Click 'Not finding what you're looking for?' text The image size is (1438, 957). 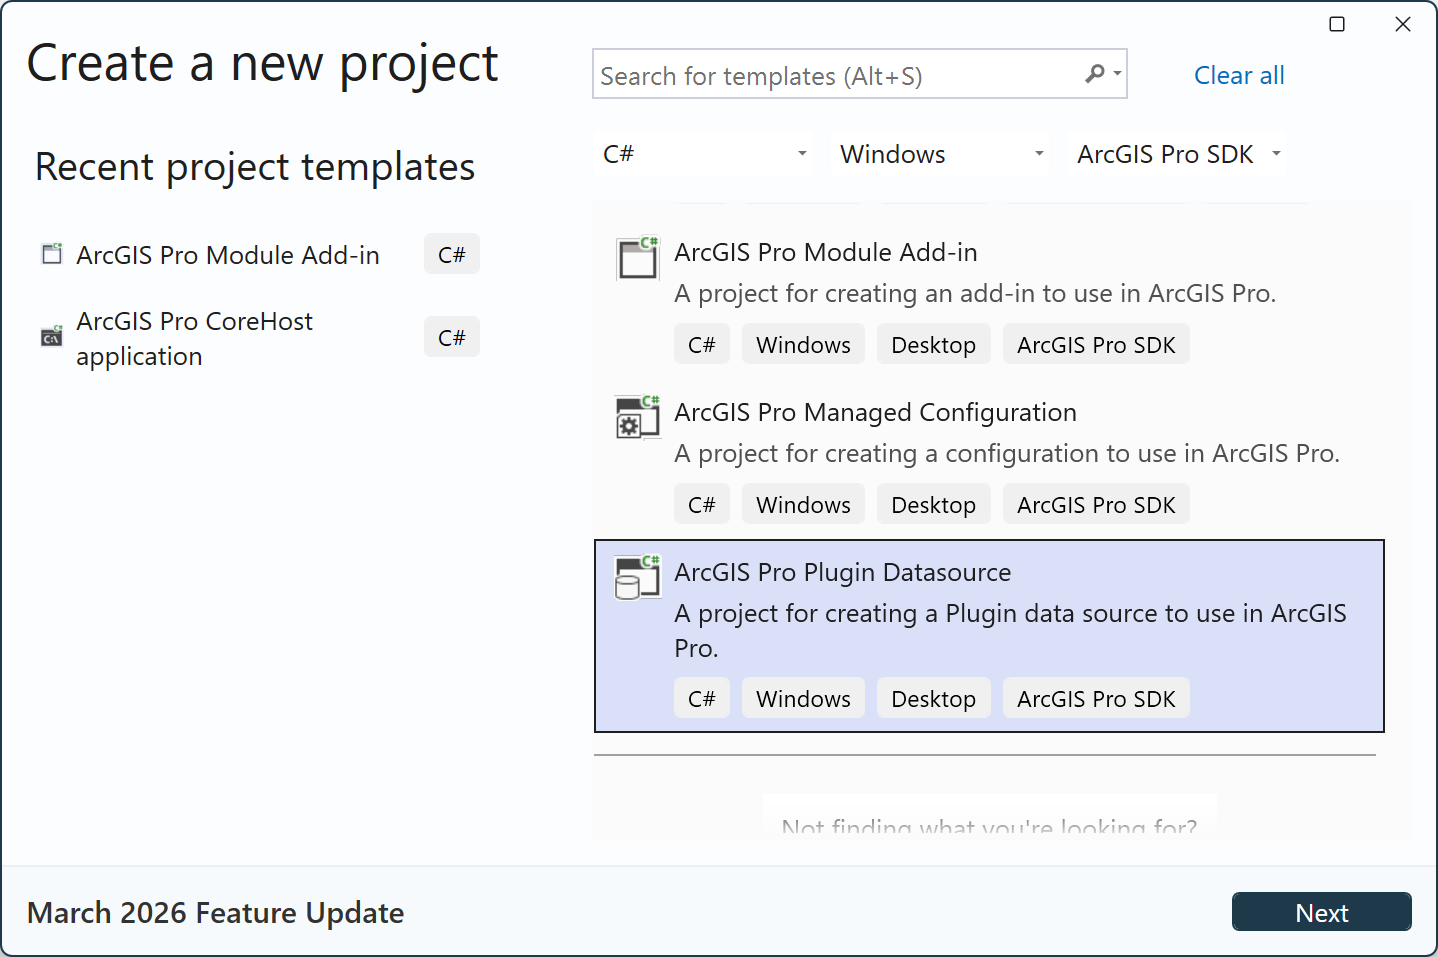(989, 826)
